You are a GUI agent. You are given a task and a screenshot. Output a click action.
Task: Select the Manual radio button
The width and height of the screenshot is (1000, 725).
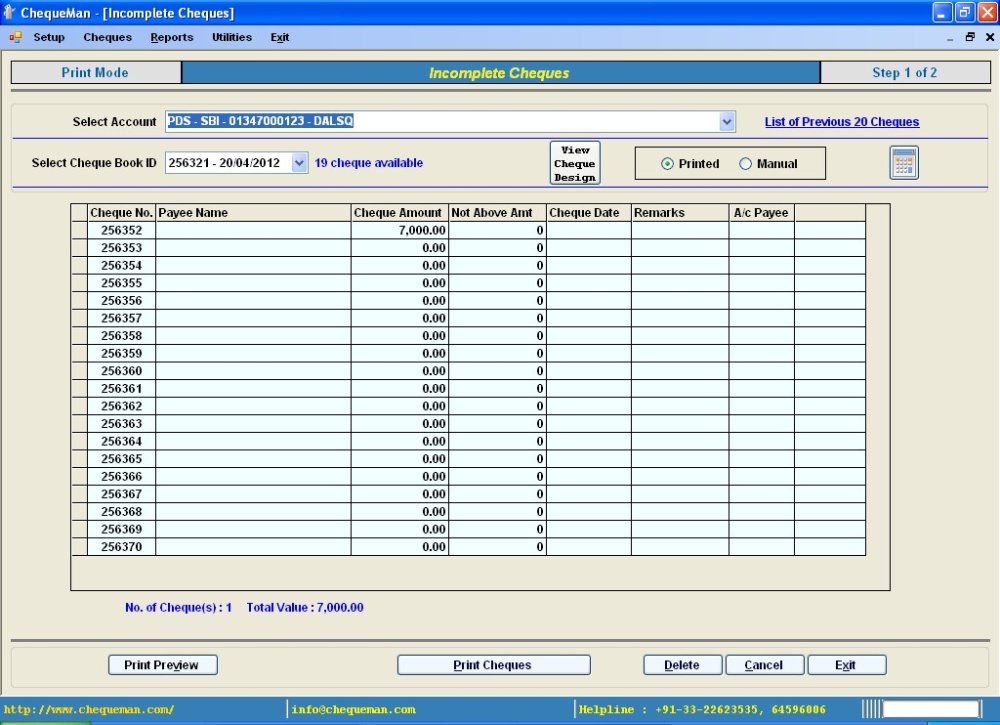pos(745,162)
